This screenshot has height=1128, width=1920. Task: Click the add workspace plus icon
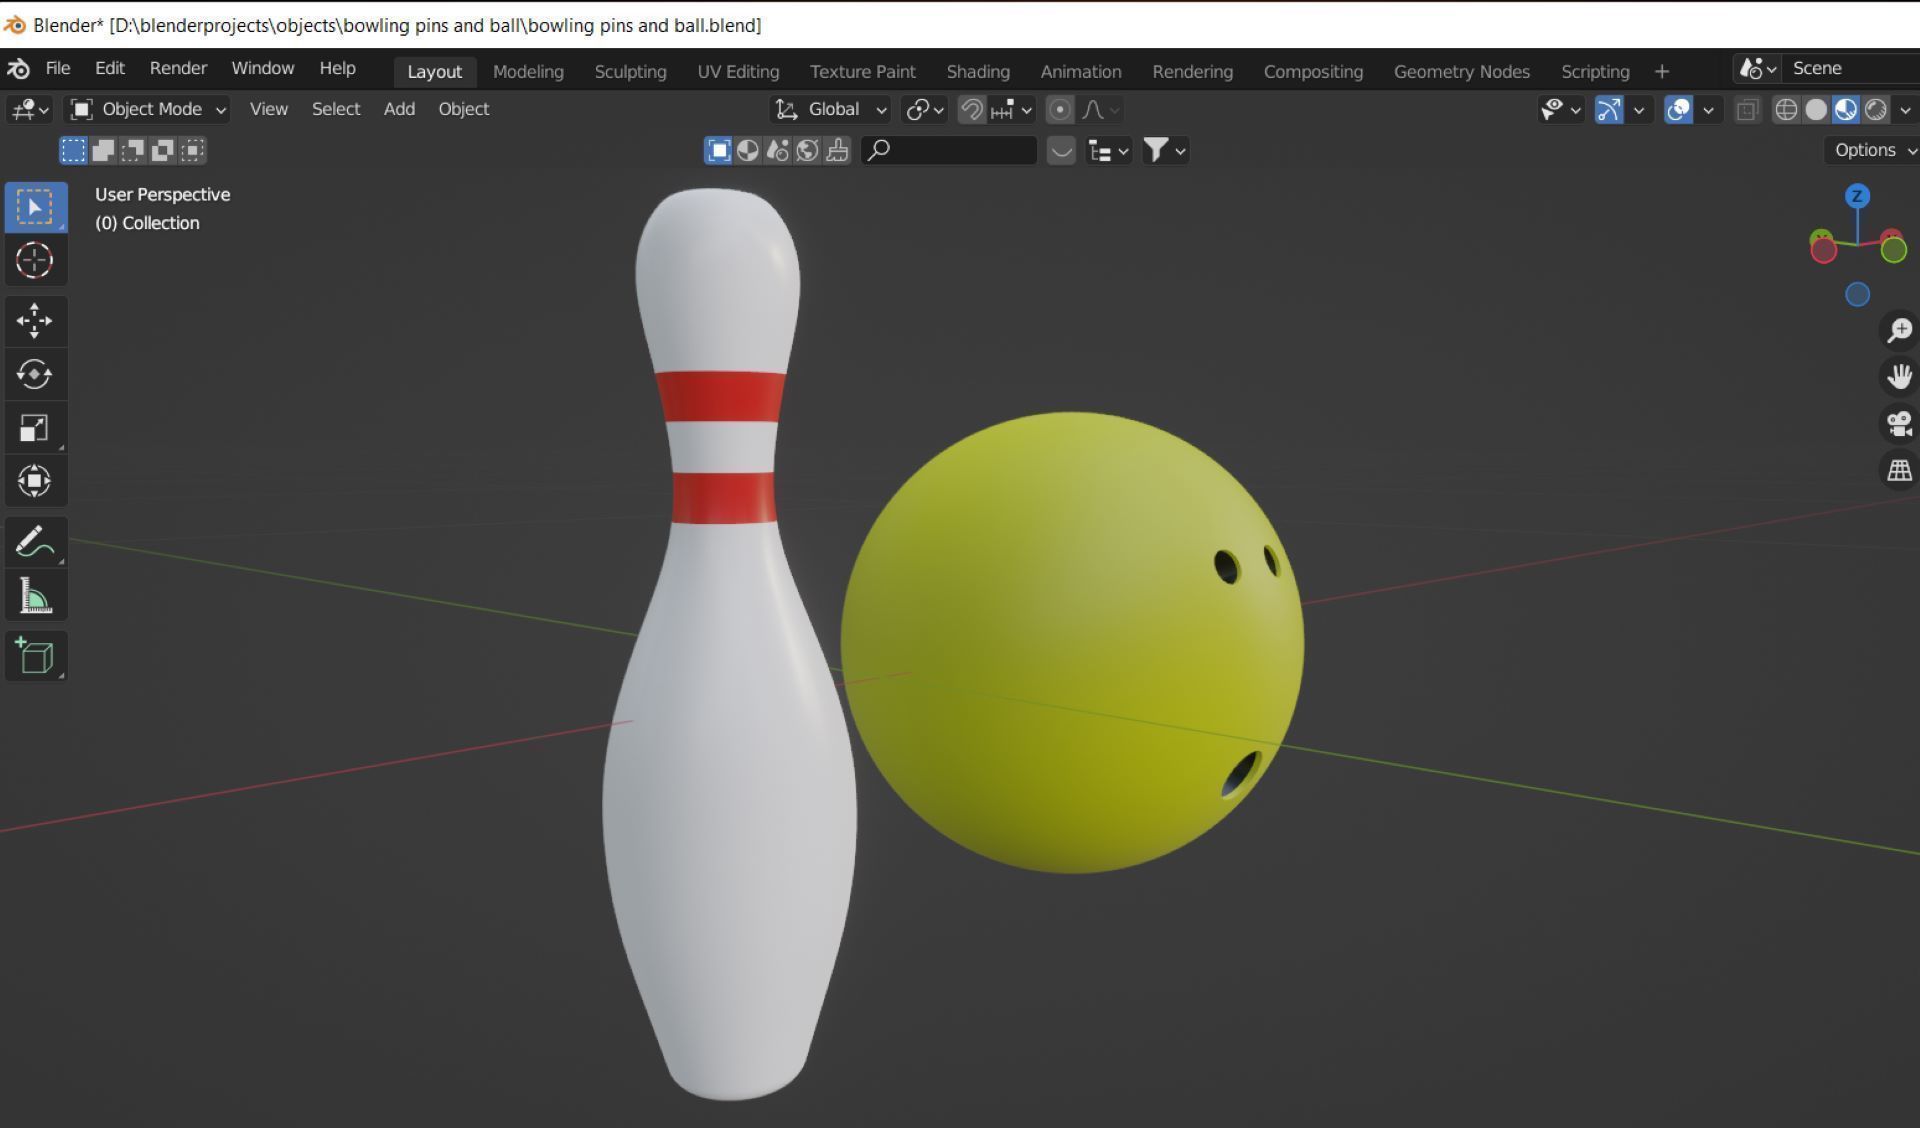click(x=1662, y=71)
